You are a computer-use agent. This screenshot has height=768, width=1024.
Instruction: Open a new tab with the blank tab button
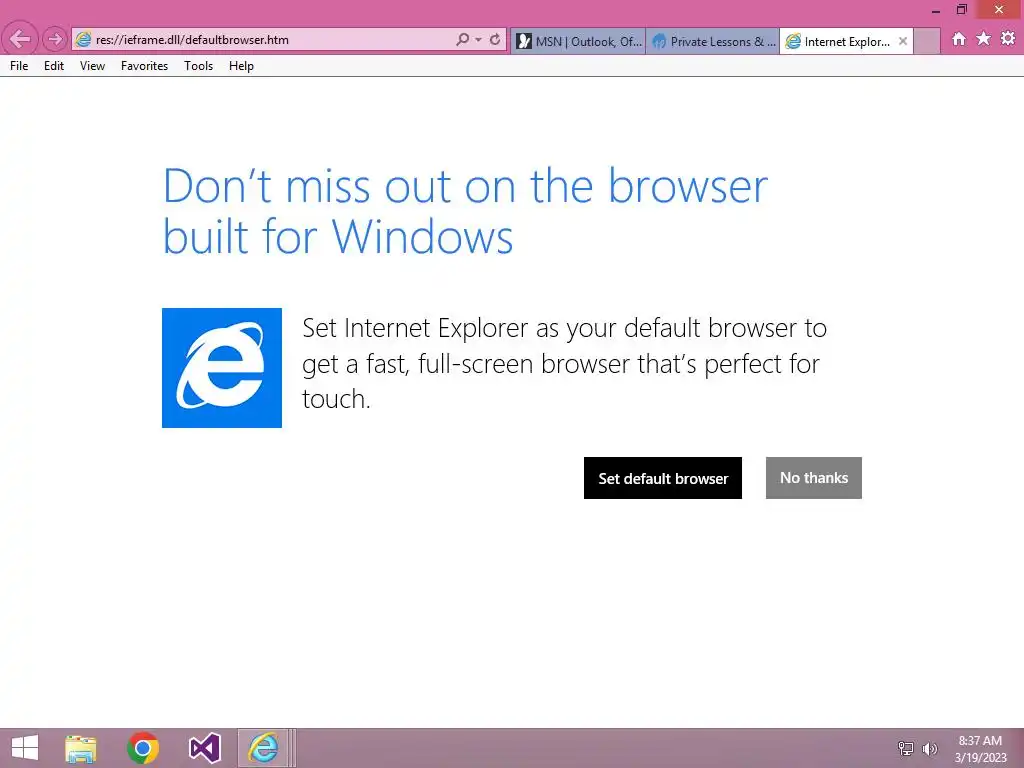[927, 41]
